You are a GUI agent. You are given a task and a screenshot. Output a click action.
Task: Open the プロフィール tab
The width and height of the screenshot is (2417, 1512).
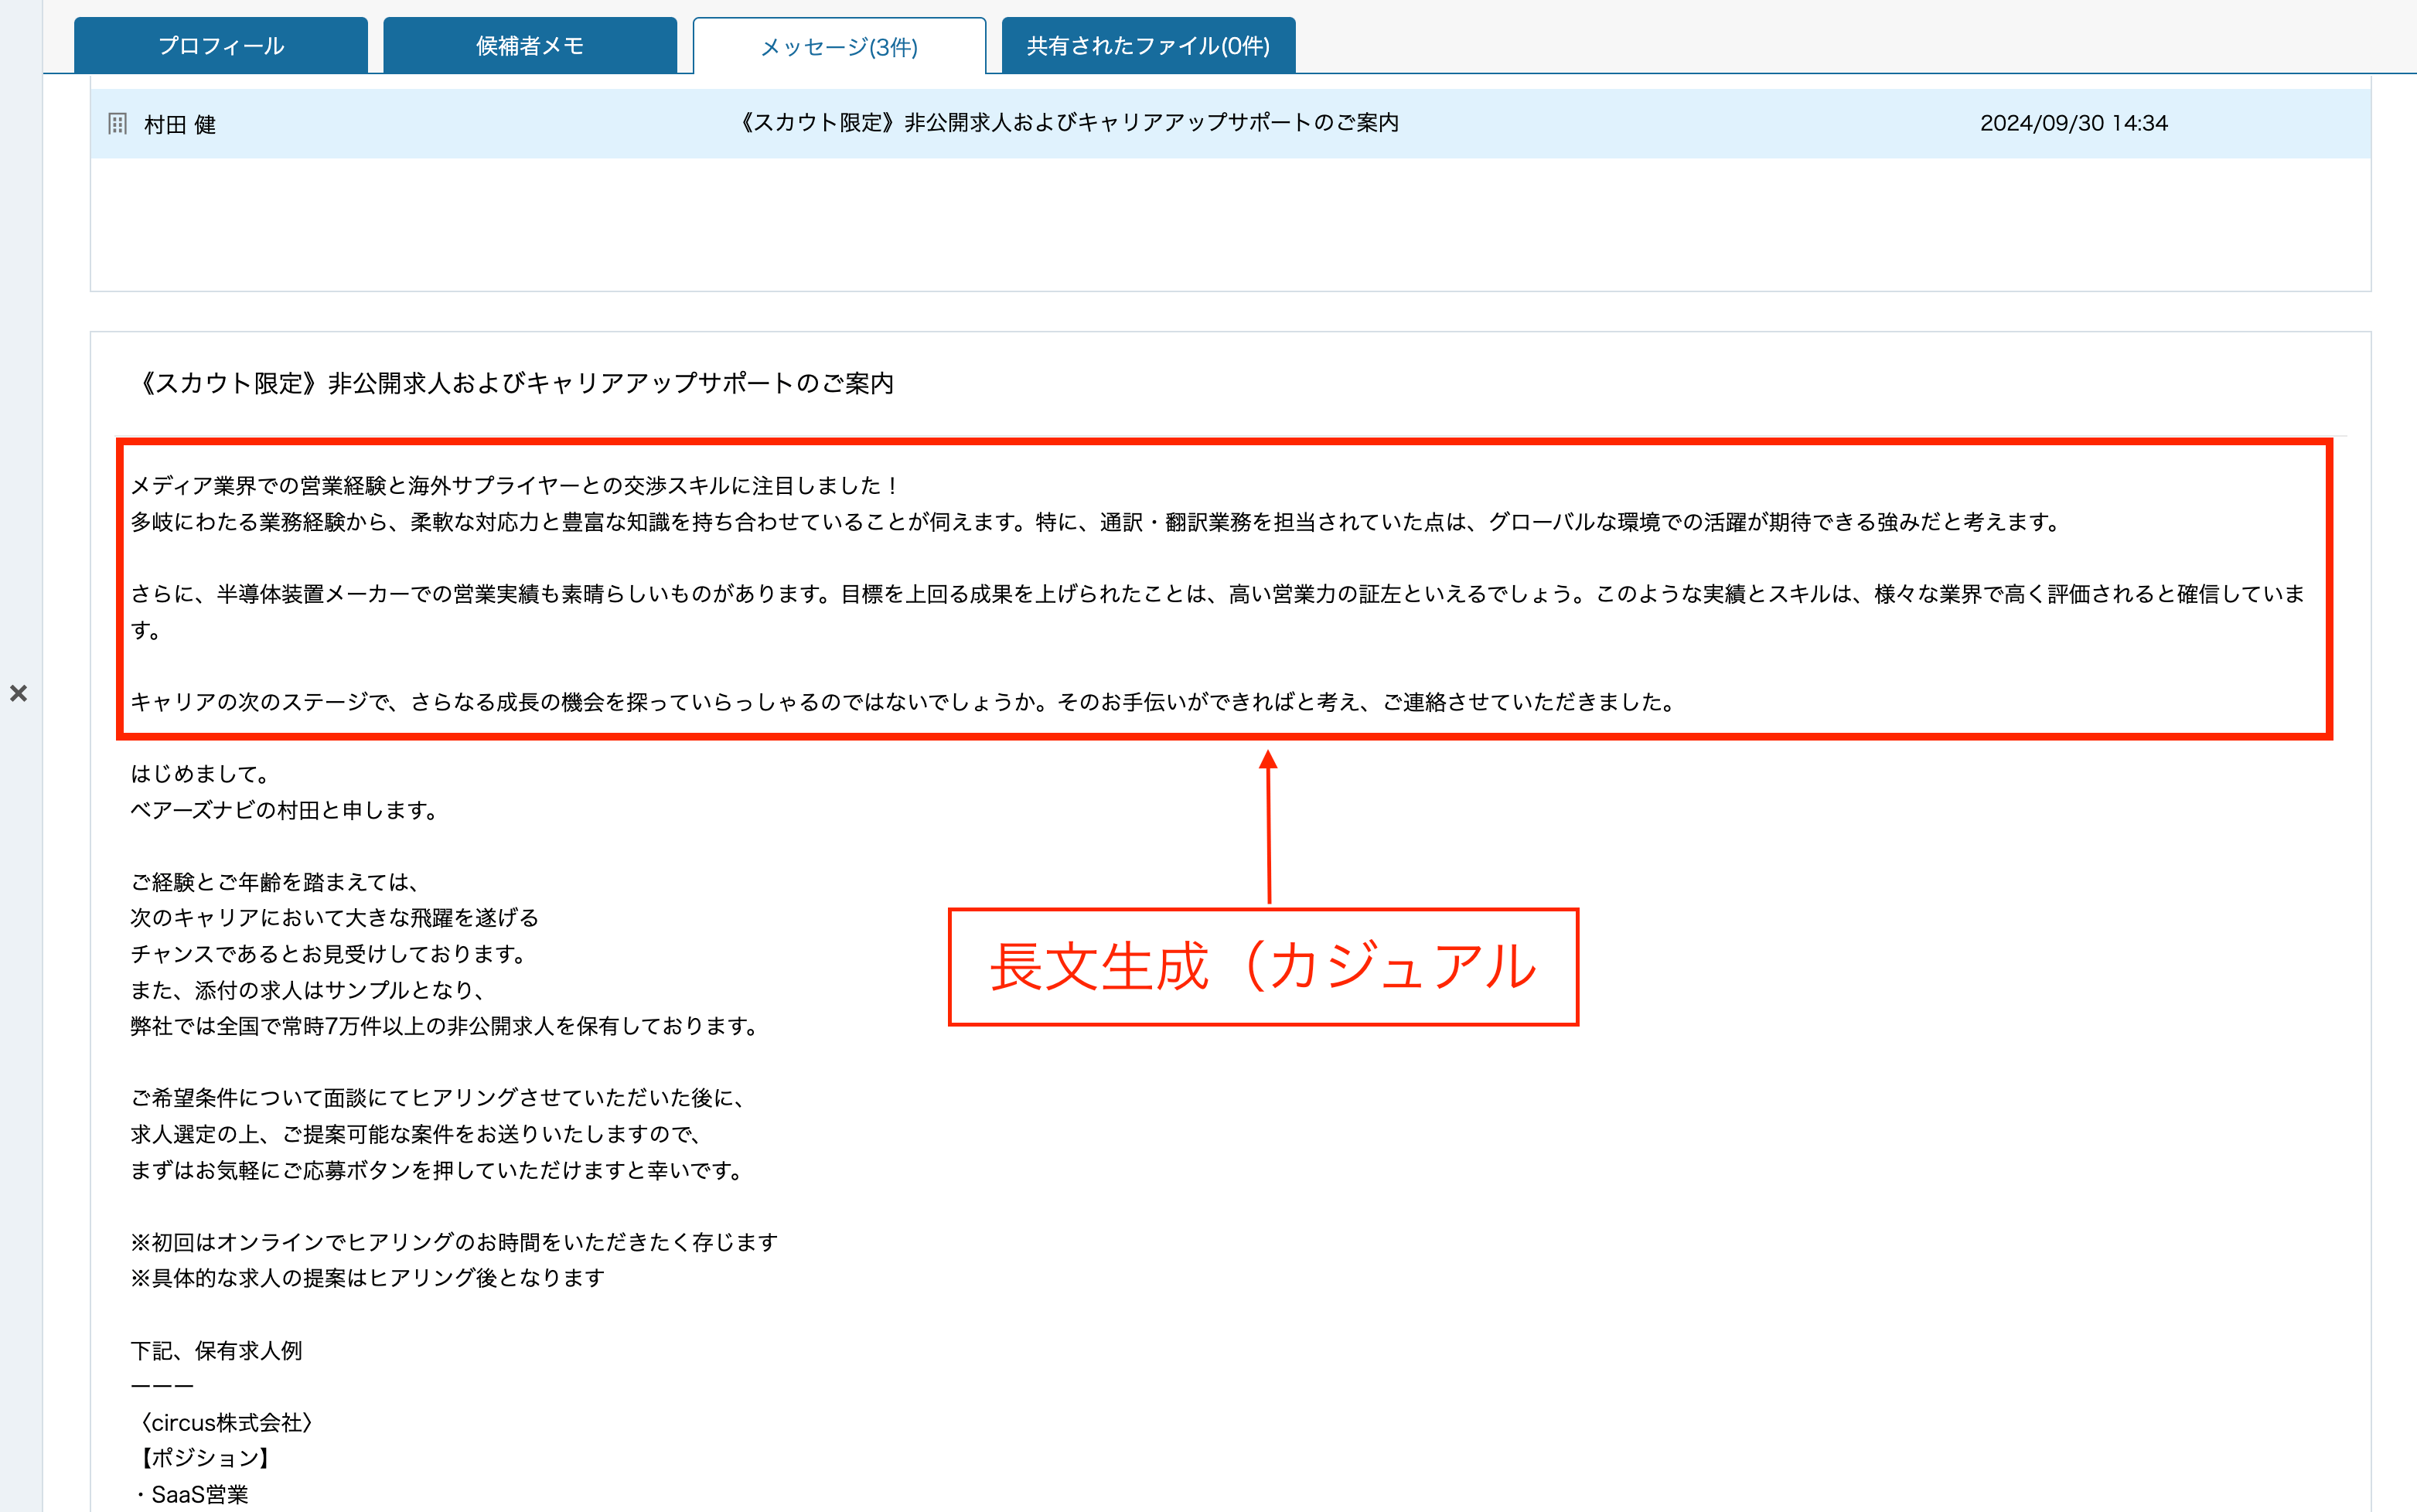click(x=221, y=46)
